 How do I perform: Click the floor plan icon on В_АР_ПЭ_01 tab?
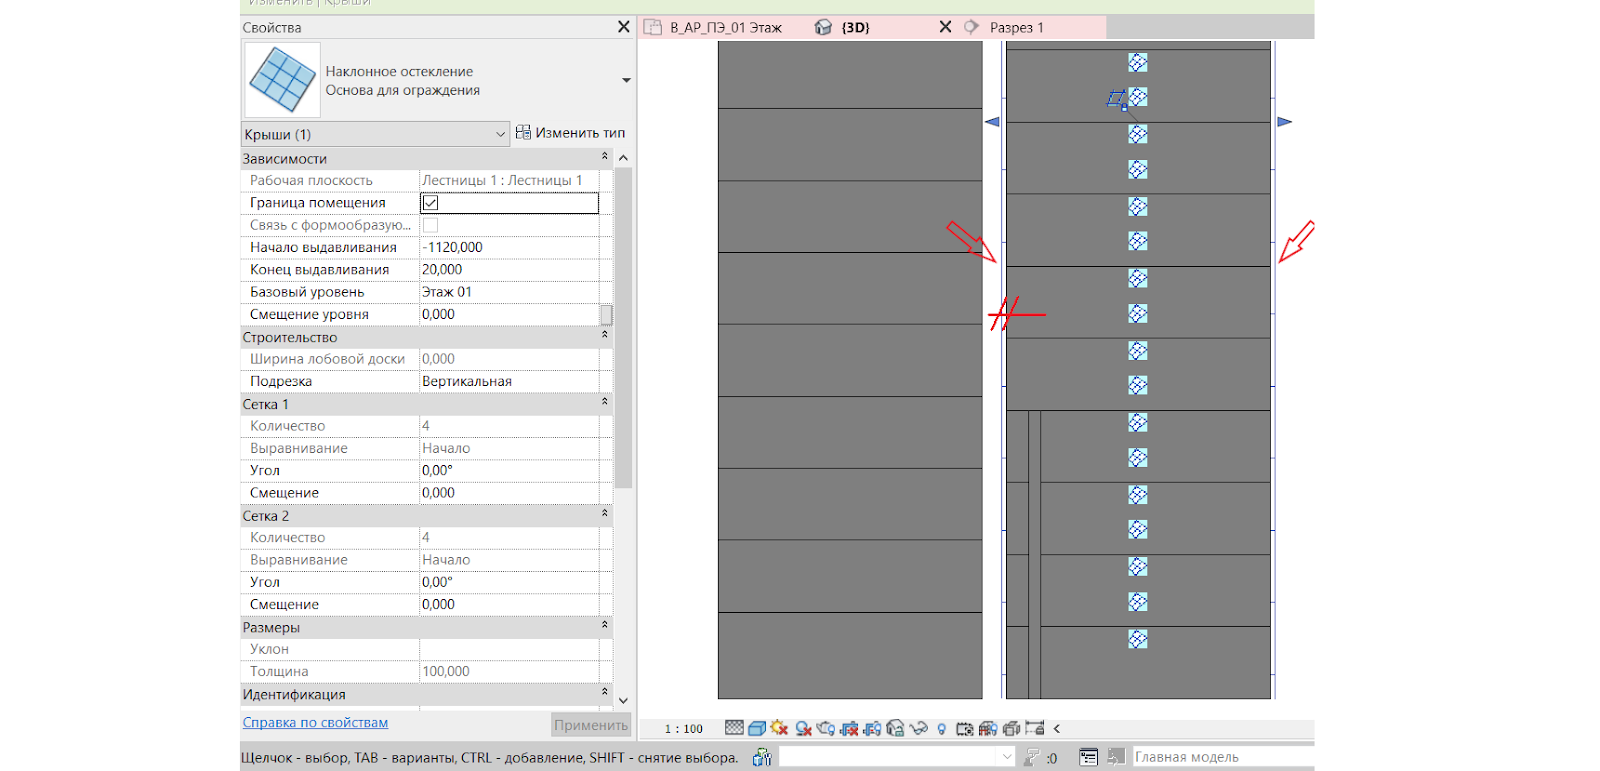pos(653,27)
